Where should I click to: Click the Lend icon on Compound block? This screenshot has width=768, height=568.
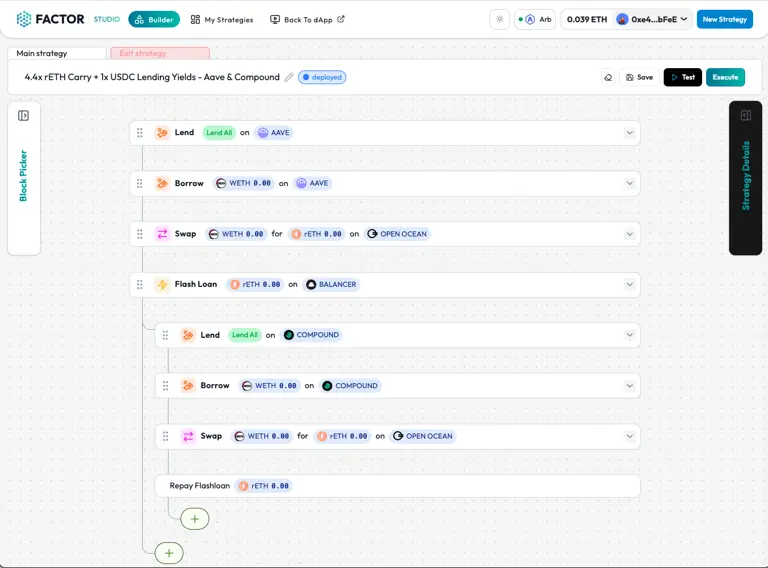tap(188, 335)
